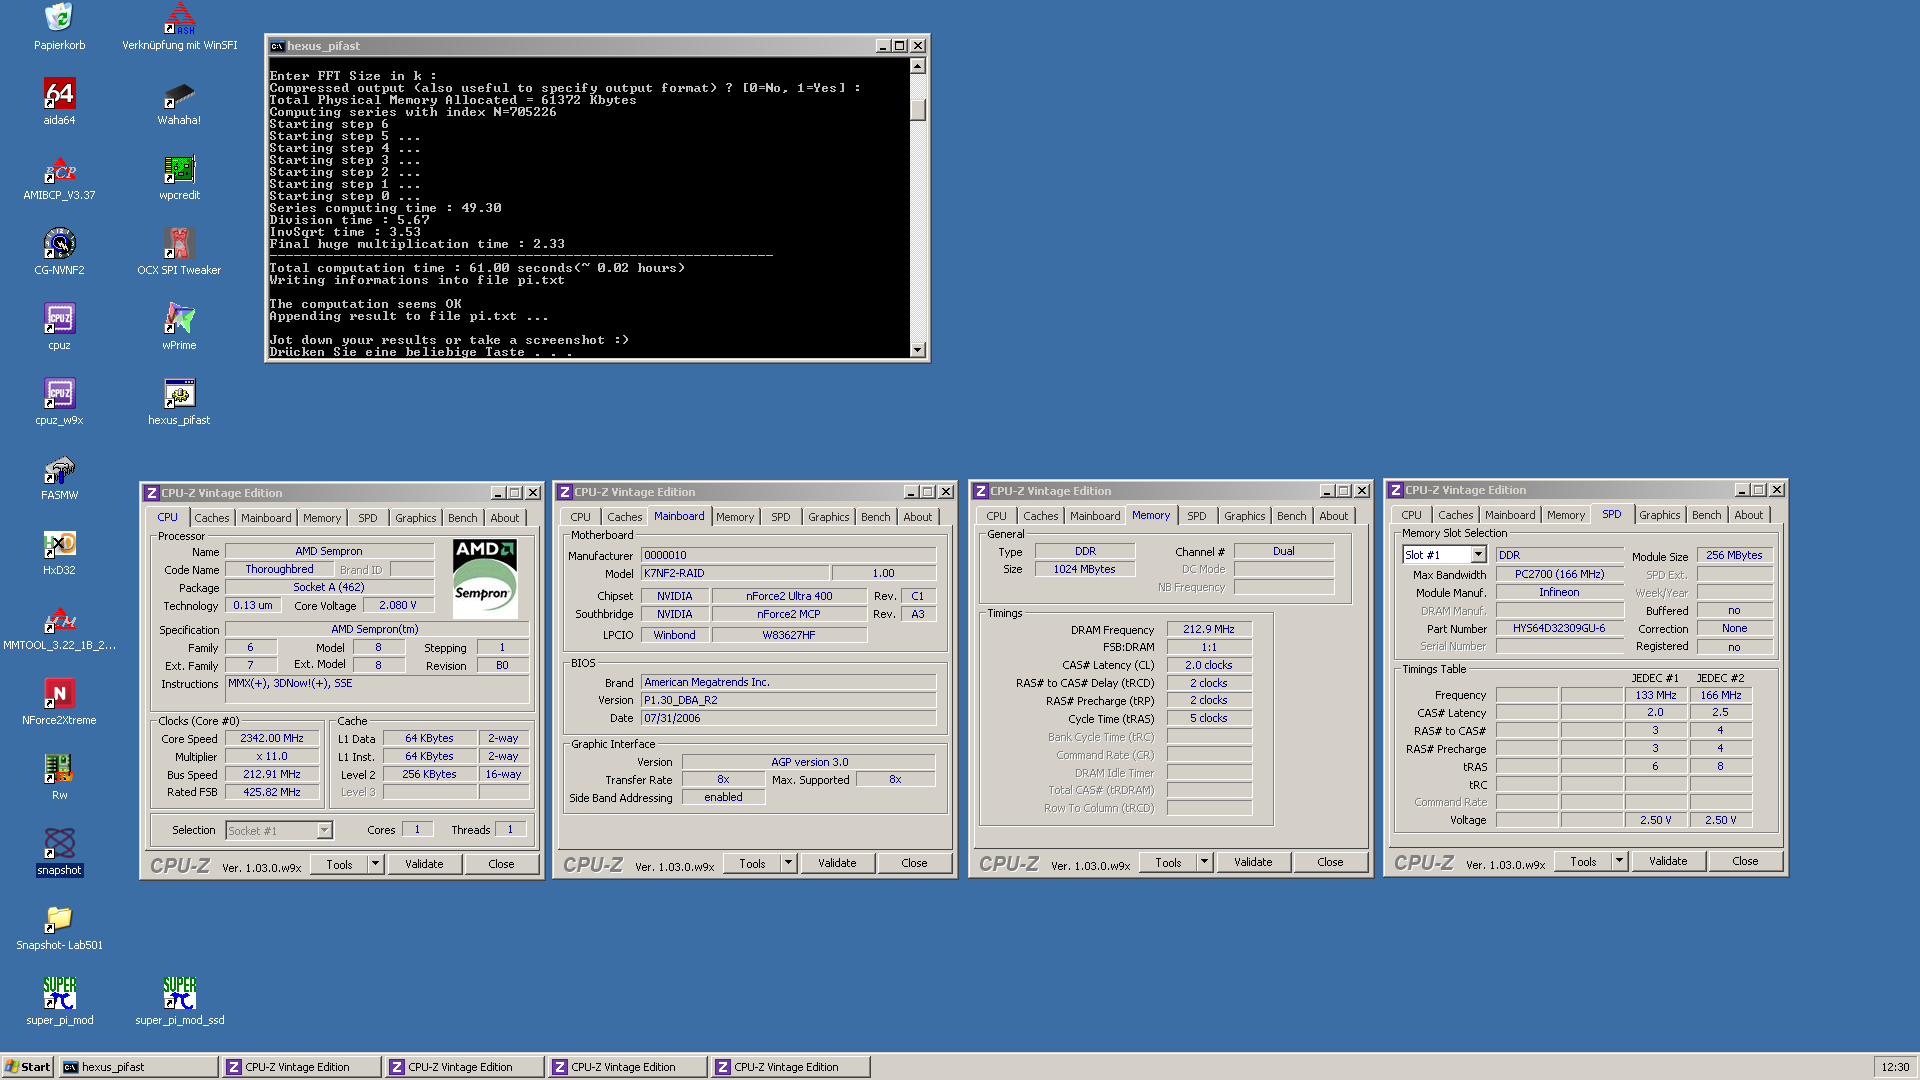Open SPD tab in Memory CPU-Z window
1920x1080 pixels.
[1196, 516]
